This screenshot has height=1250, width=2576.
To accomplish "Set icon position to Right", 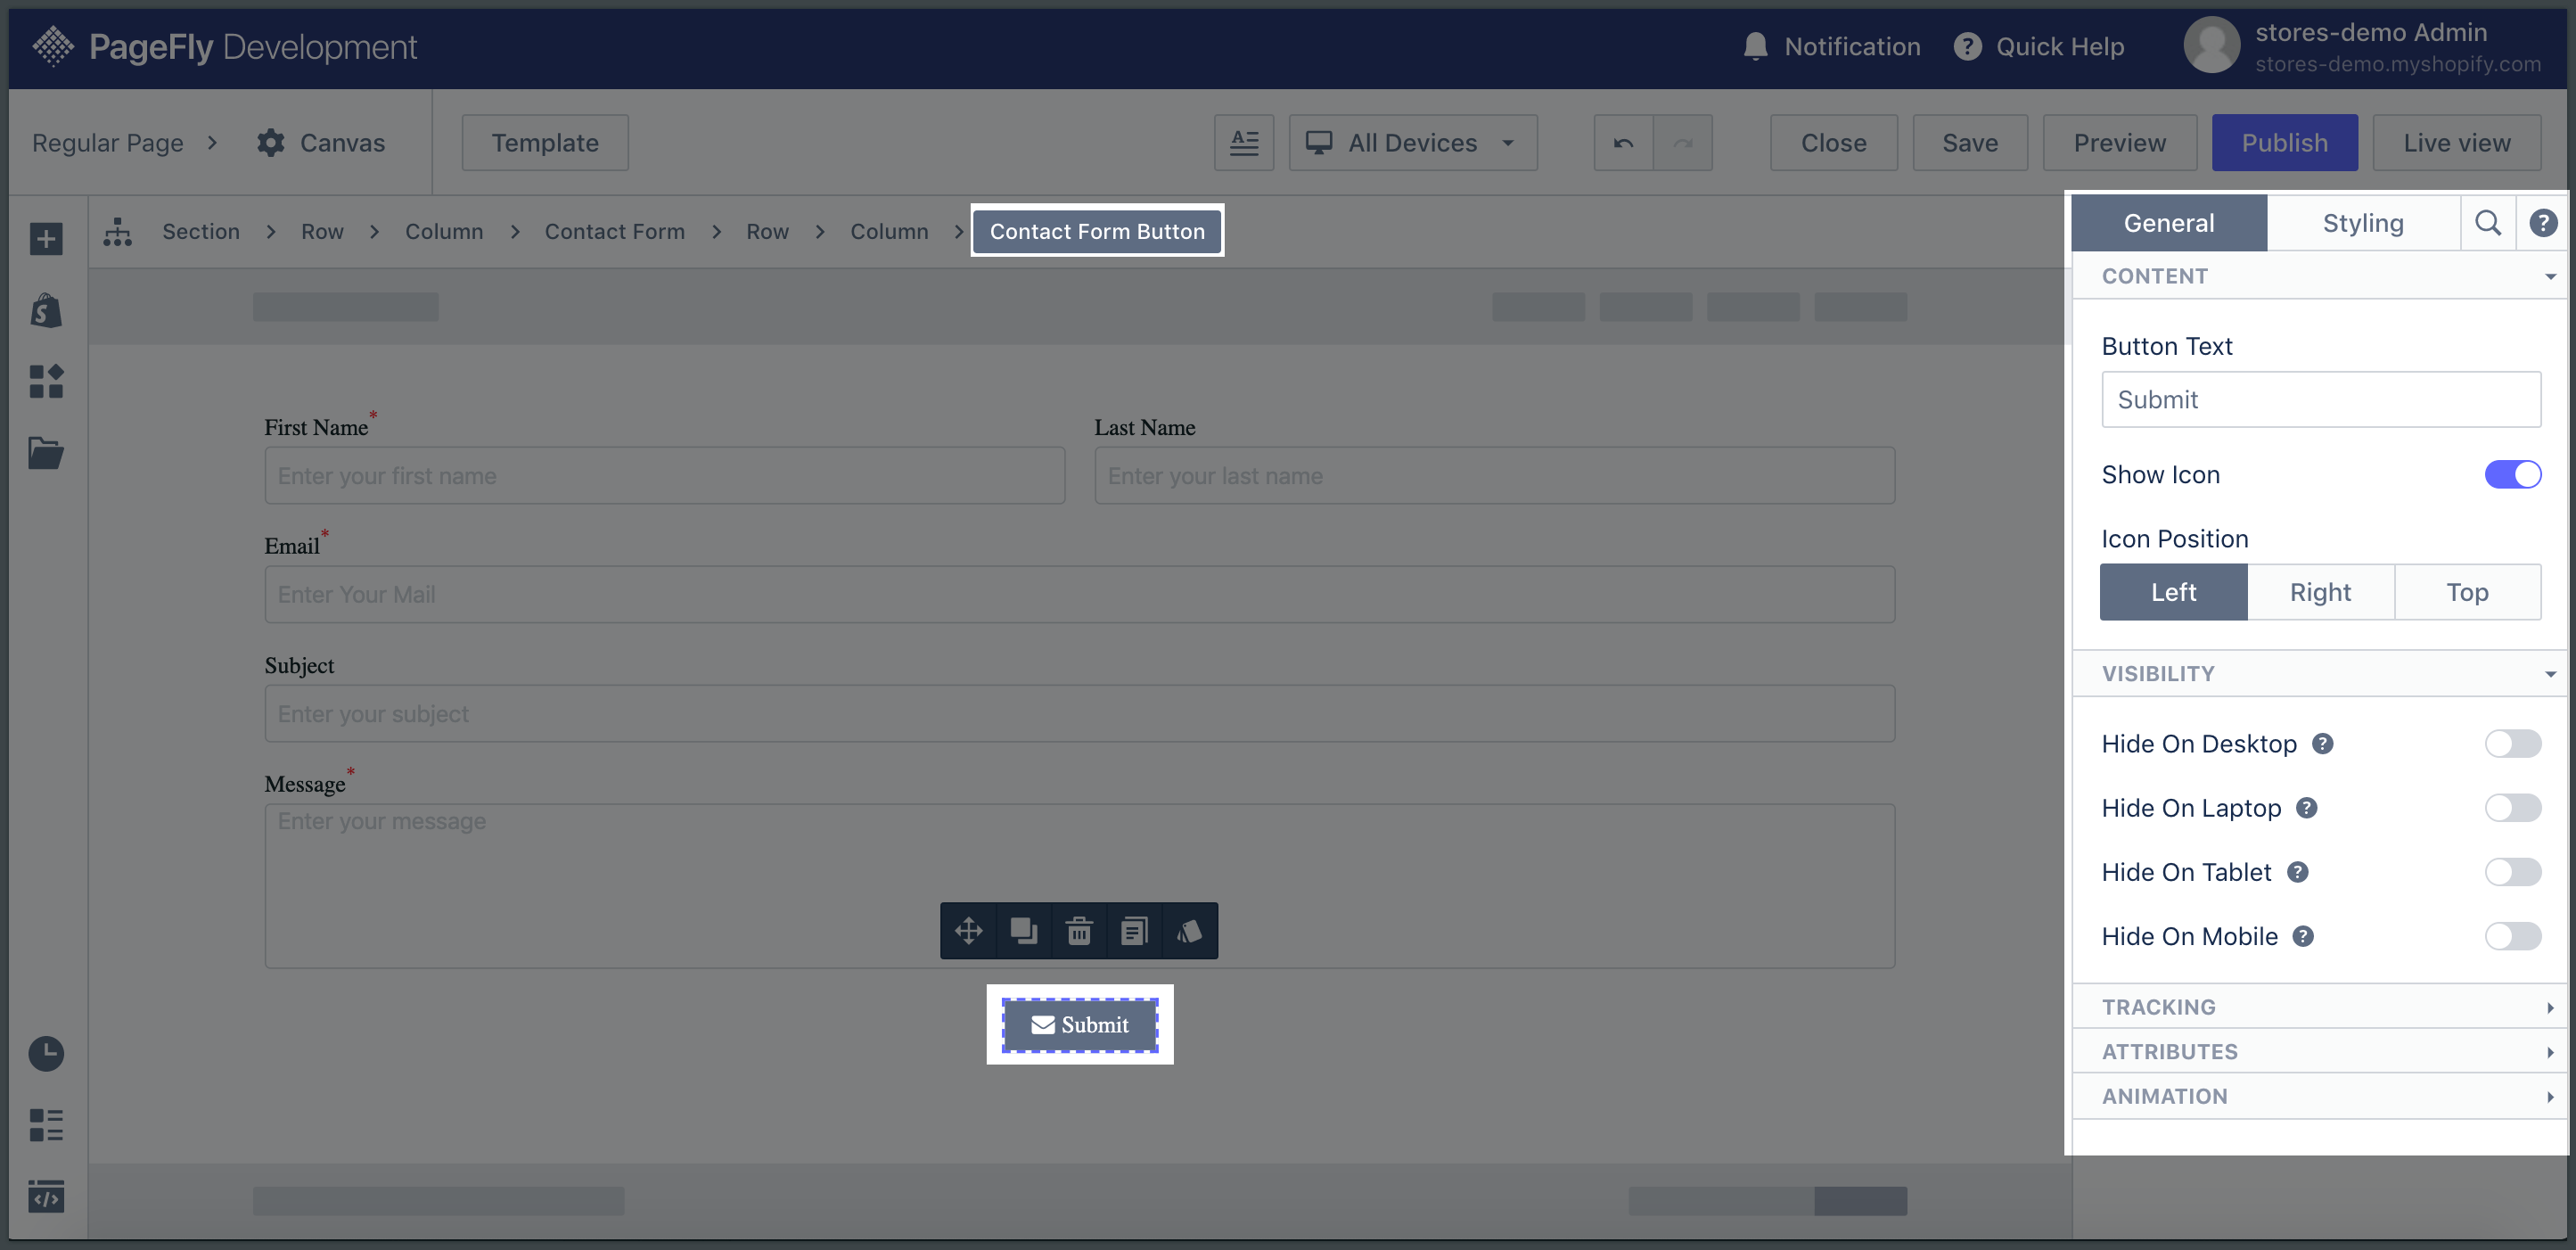I will (x=2320, y=592).
